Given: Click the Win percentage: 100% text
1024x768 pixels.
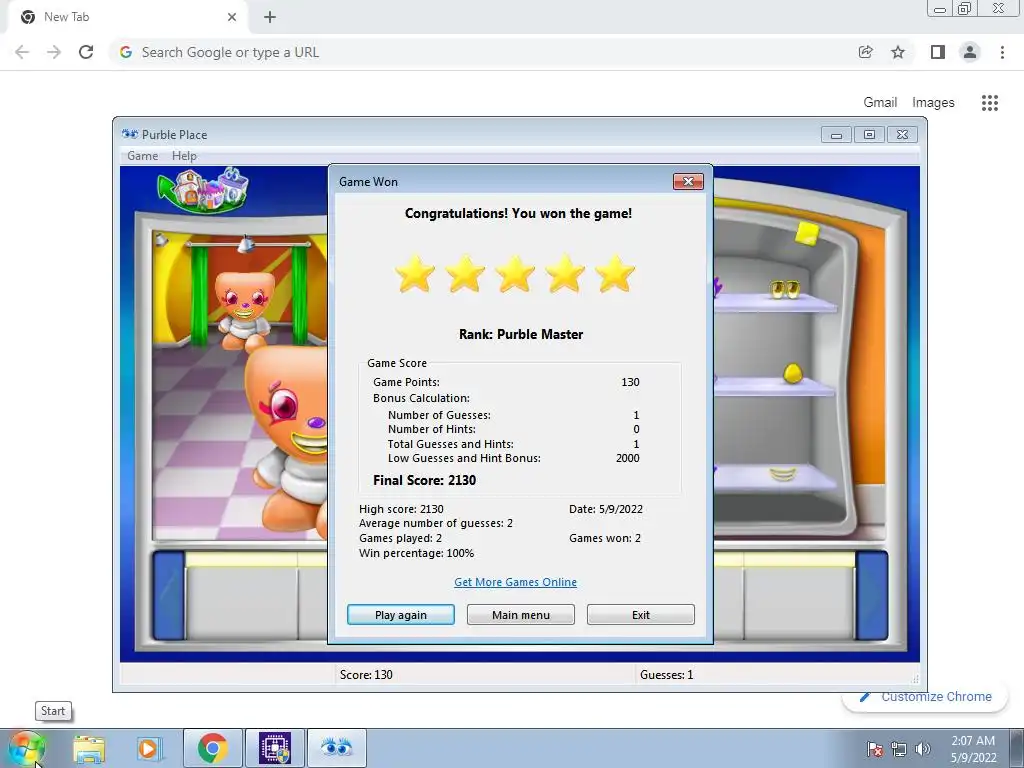Looking at the screenshot, I should click(416, 553).
